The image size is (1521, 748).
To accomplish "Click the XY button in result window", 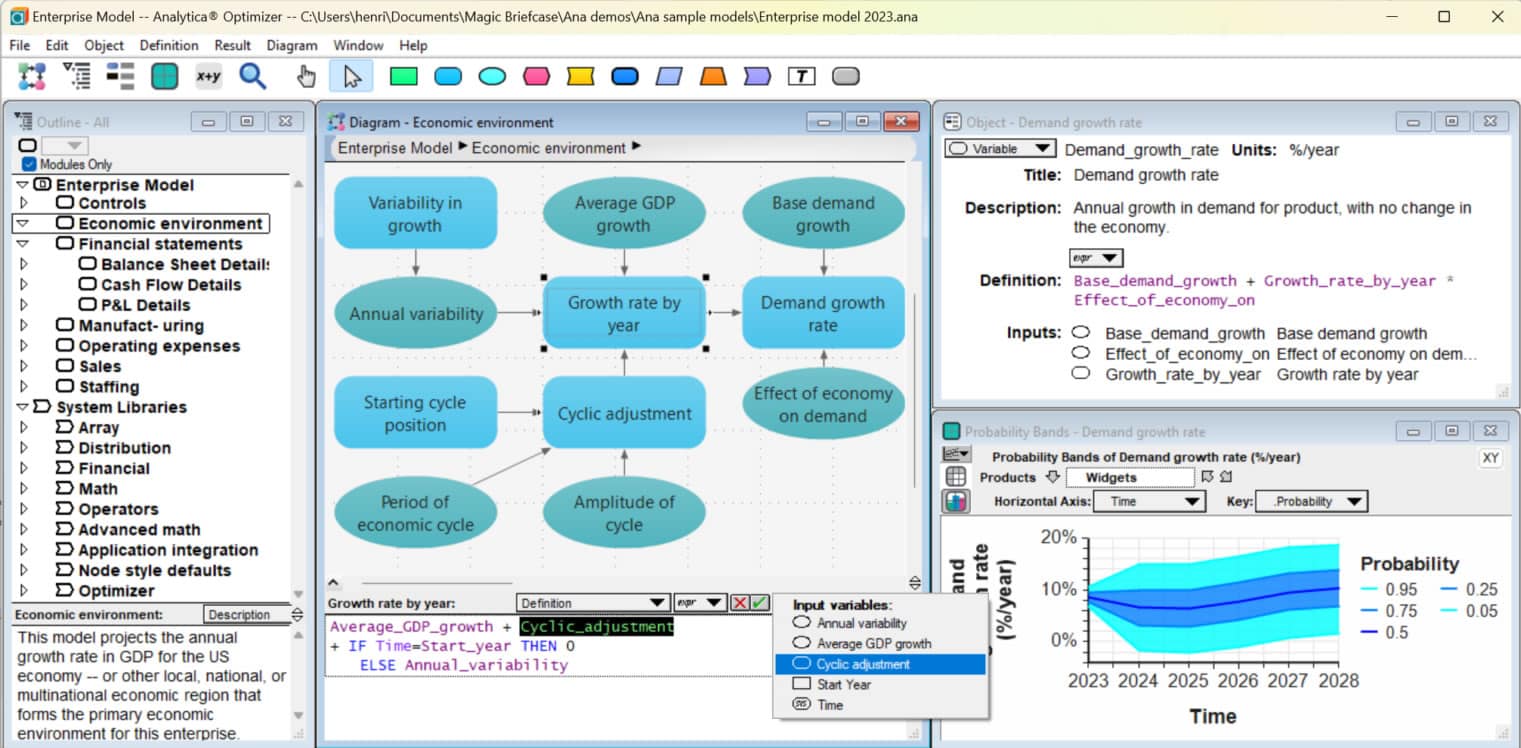I will click(x=1490, y=457).
